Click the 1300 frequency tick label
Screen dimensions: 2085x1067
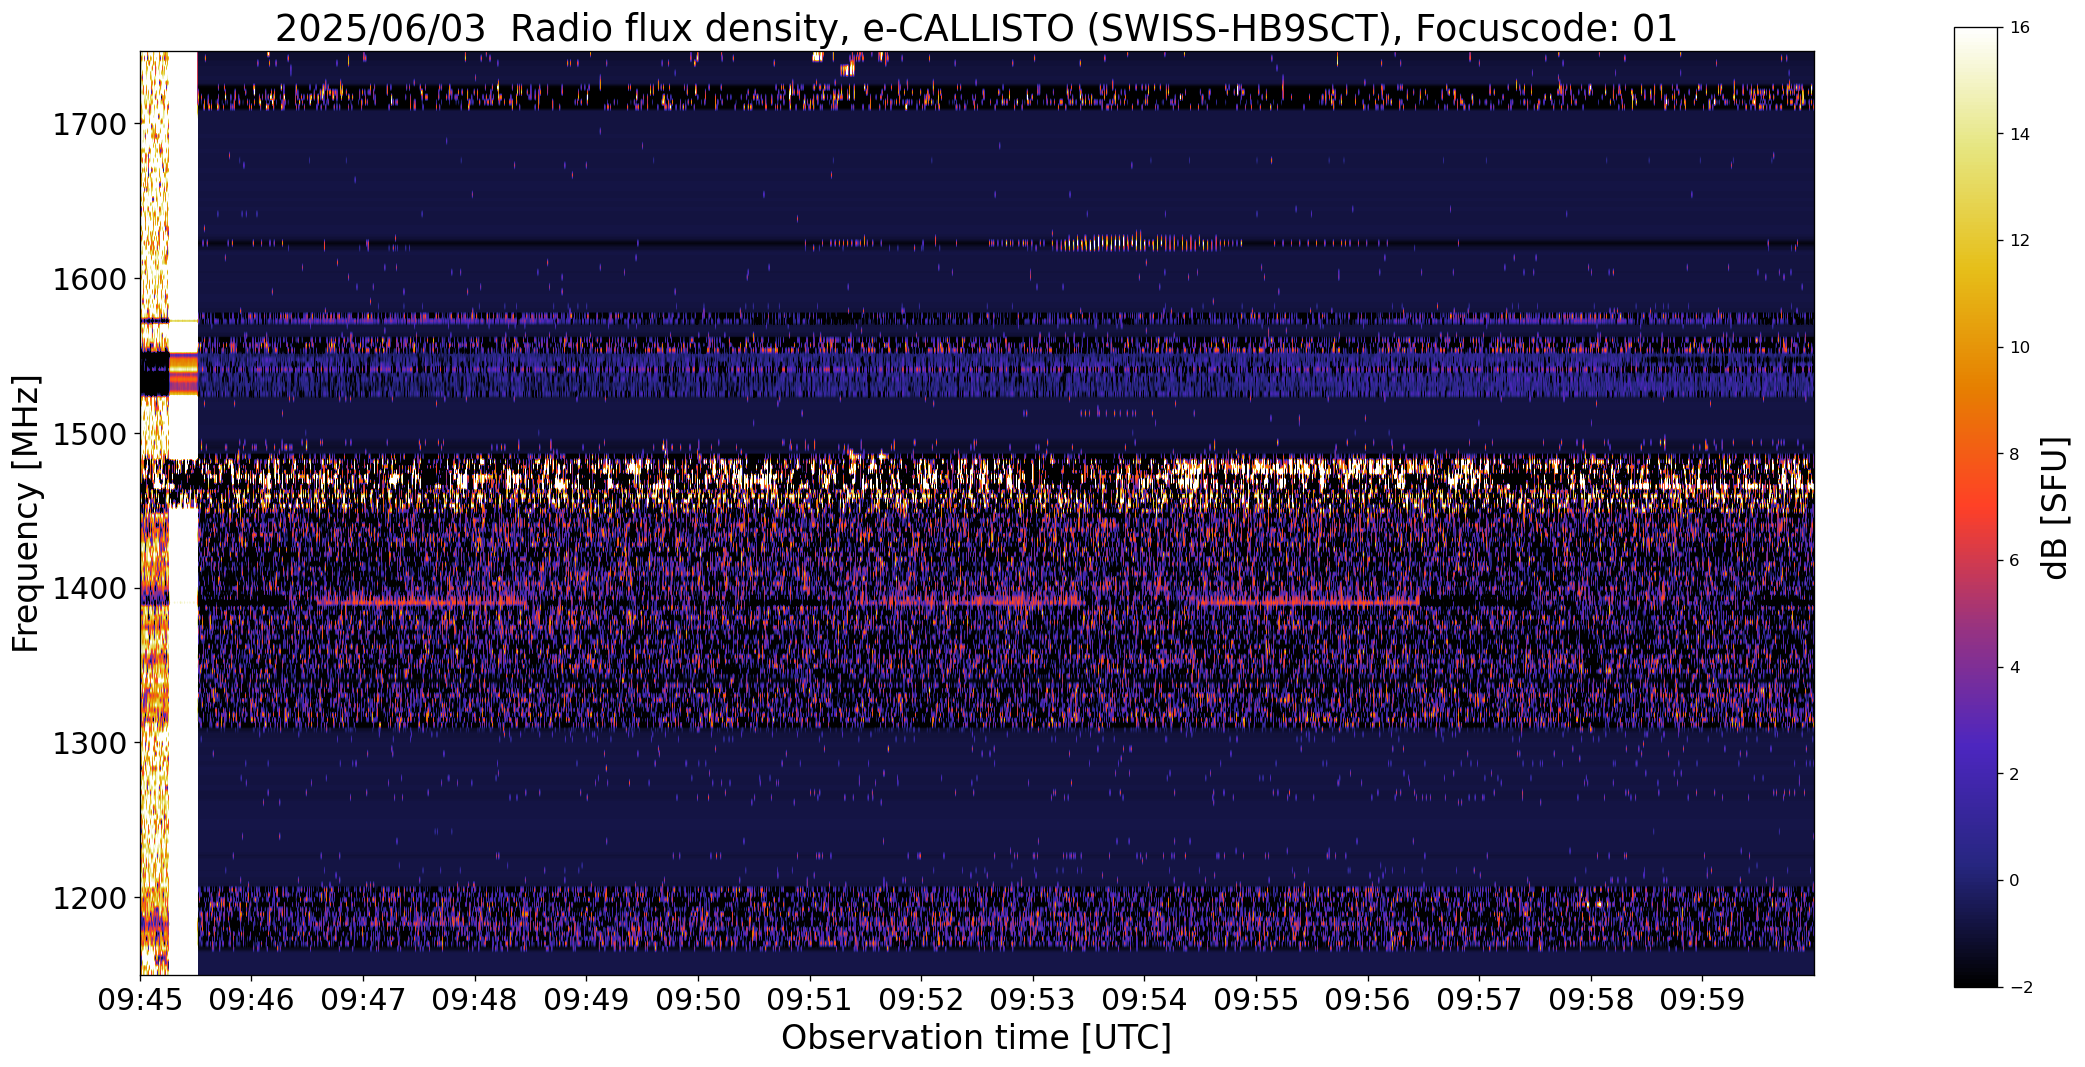(x=89, y=744)
